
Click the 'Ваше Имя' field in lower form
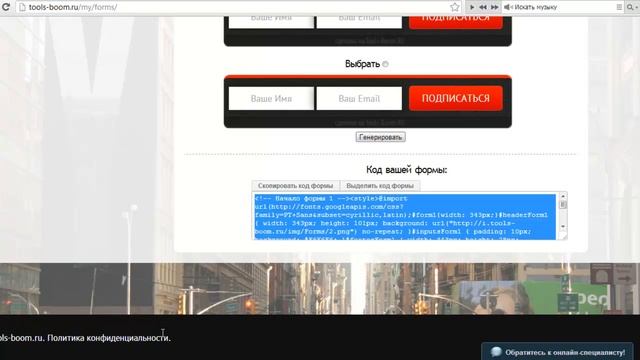271,98
